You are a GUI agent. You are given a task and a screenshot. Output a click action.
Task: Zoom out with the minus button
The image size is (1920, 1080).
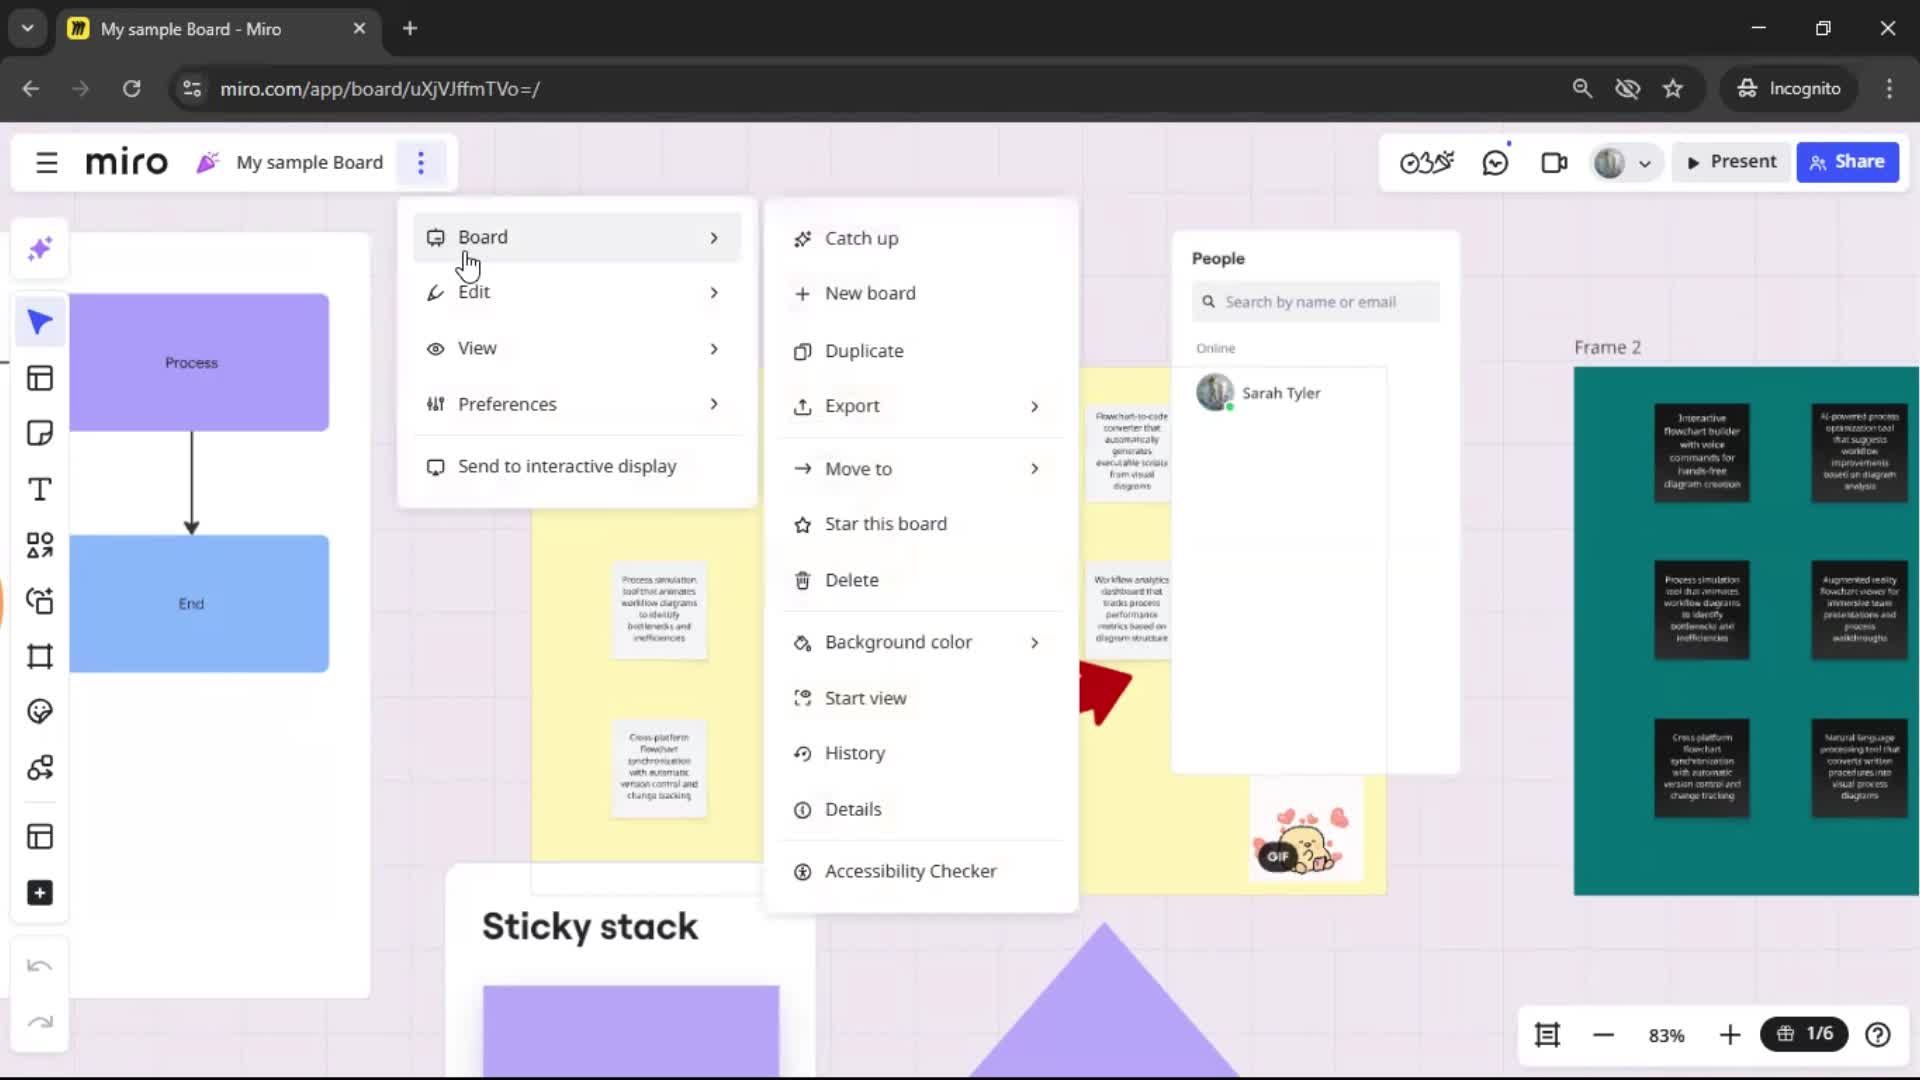pyautogui.click(x=1603, y=1035)
